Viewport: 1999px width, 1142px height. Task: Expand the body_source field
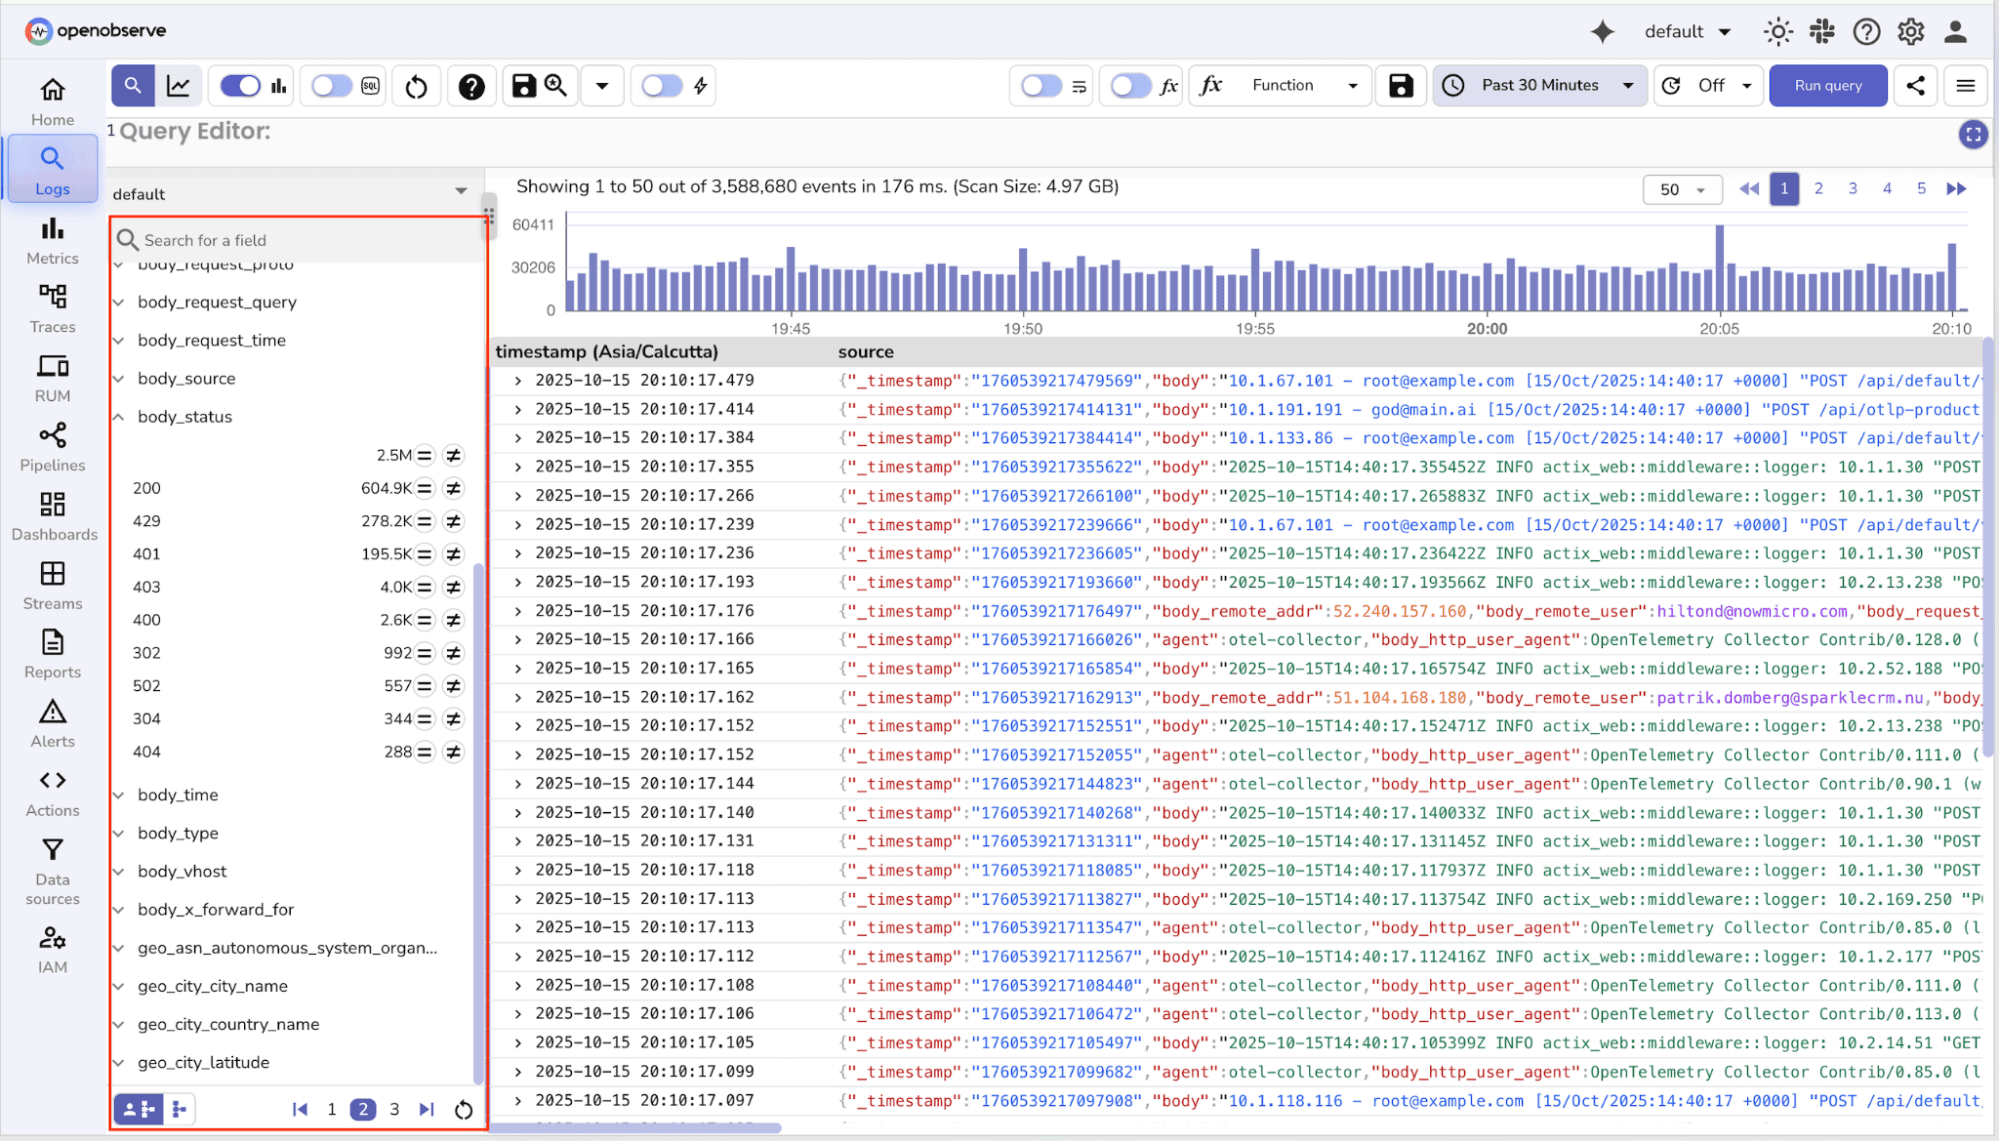point(120,379)
